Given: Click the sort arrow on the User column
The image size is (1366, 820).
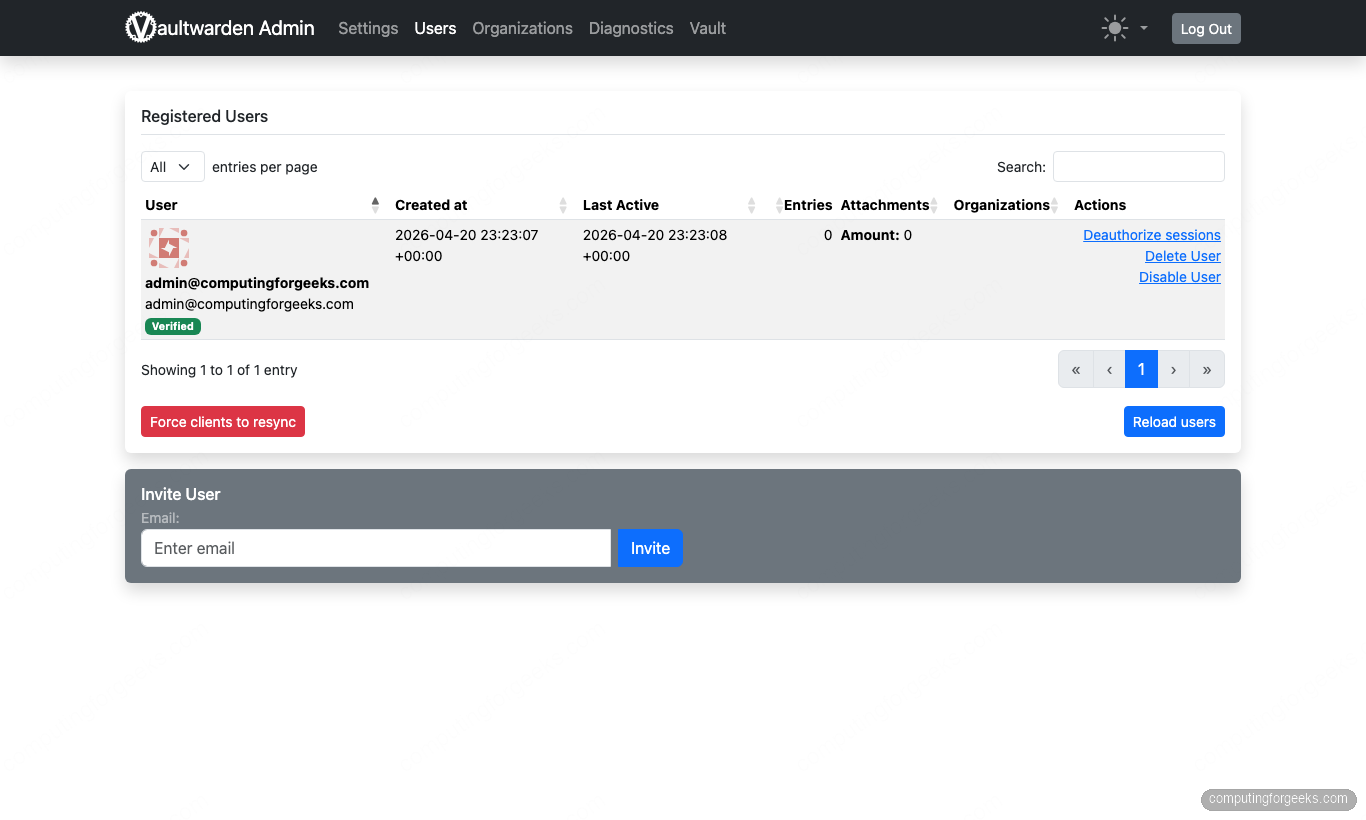Looking at the screenshot, I should point(375,204).
